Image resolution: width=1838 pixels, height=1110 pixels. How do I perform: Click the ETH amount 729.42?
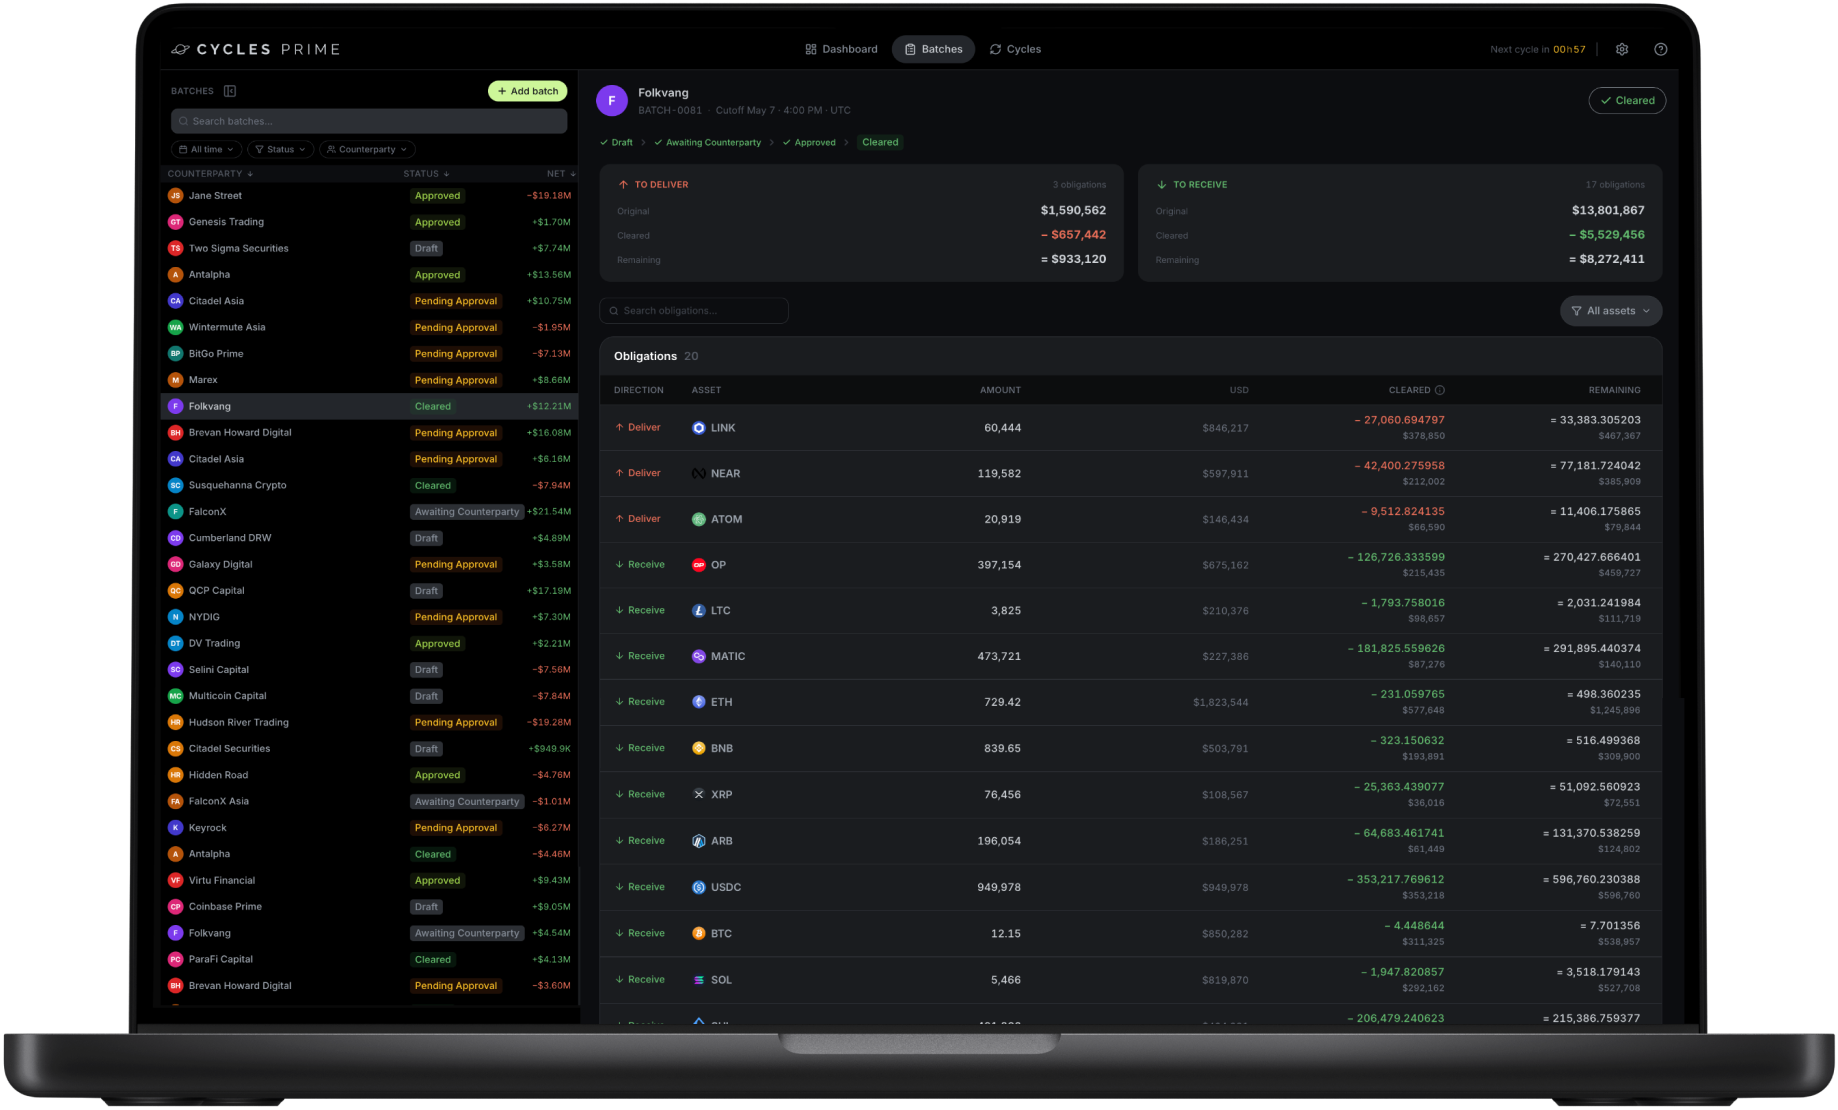[x=1002, y=702]
